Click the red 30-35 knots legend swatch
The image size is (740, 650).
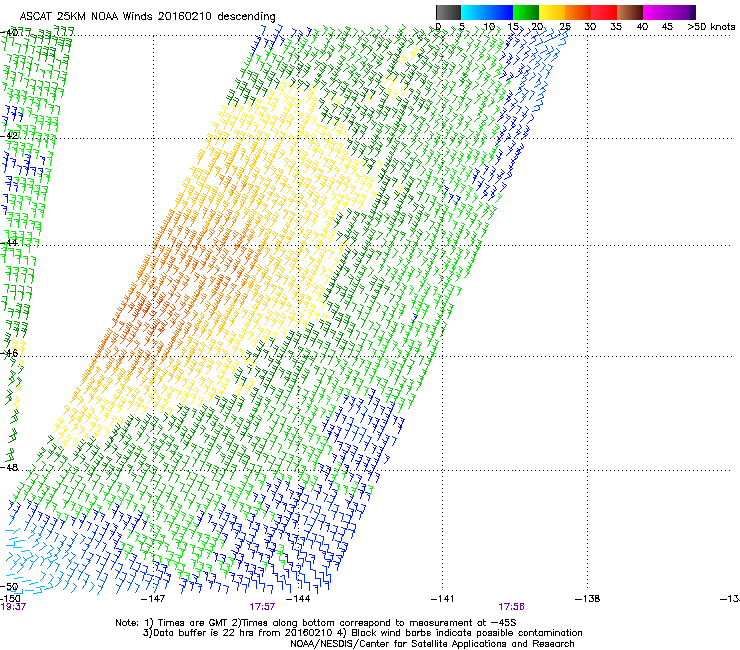tap(604, 12)
